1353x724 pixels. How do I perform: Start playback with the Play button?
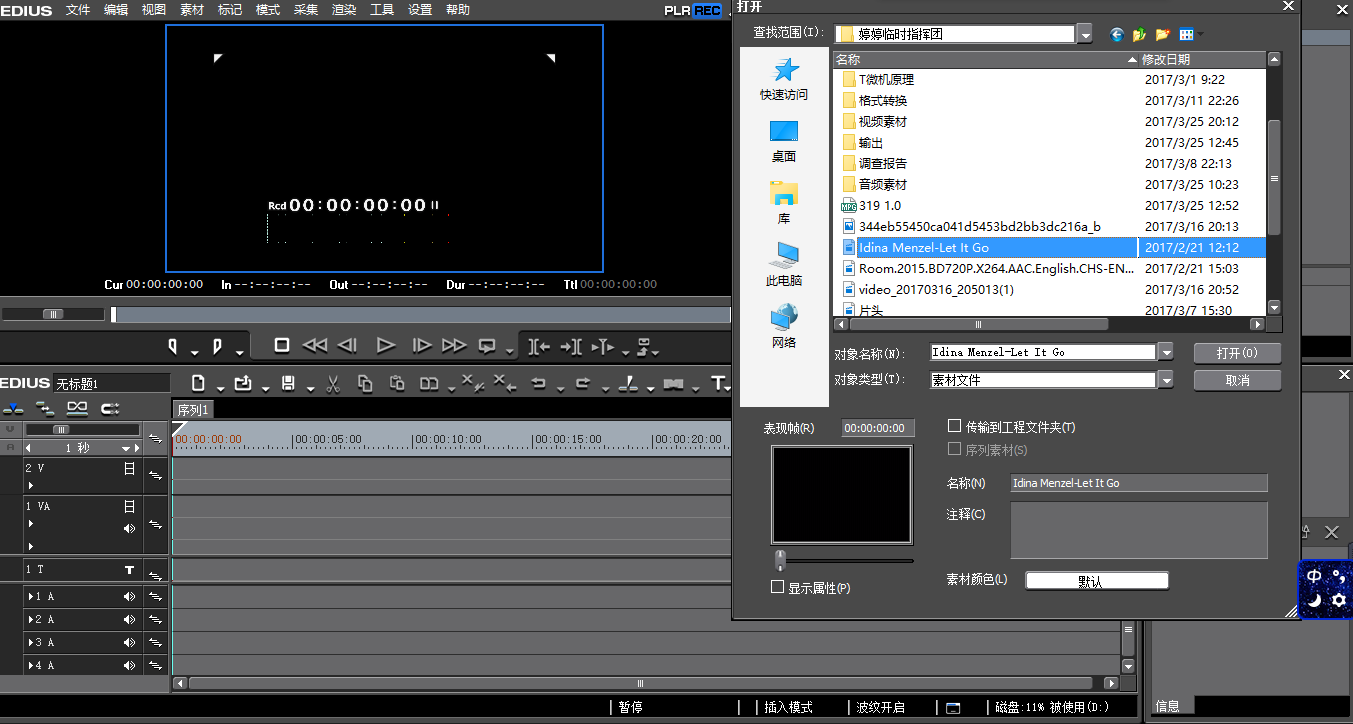tap(386, 345)
